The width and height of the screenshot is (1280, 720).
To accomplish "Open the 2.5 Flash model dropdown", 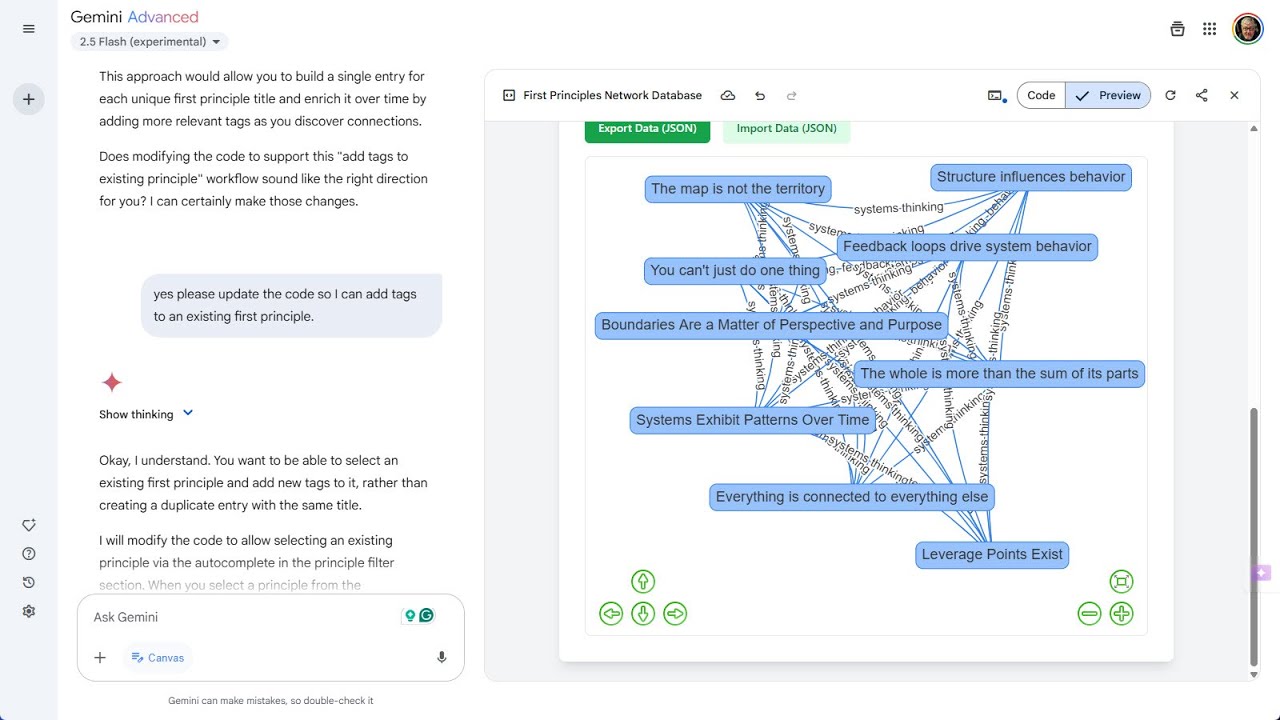I will pyautogui.click(x=150, y=42).
